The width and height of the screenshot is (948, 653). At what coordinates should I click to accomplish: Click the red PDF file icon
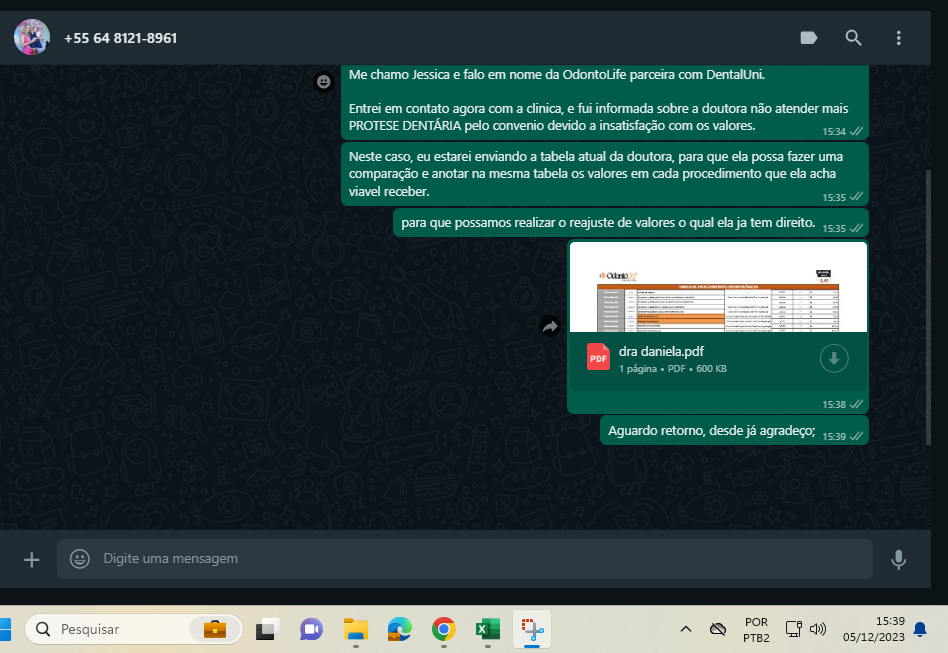(x=598, y=358)
